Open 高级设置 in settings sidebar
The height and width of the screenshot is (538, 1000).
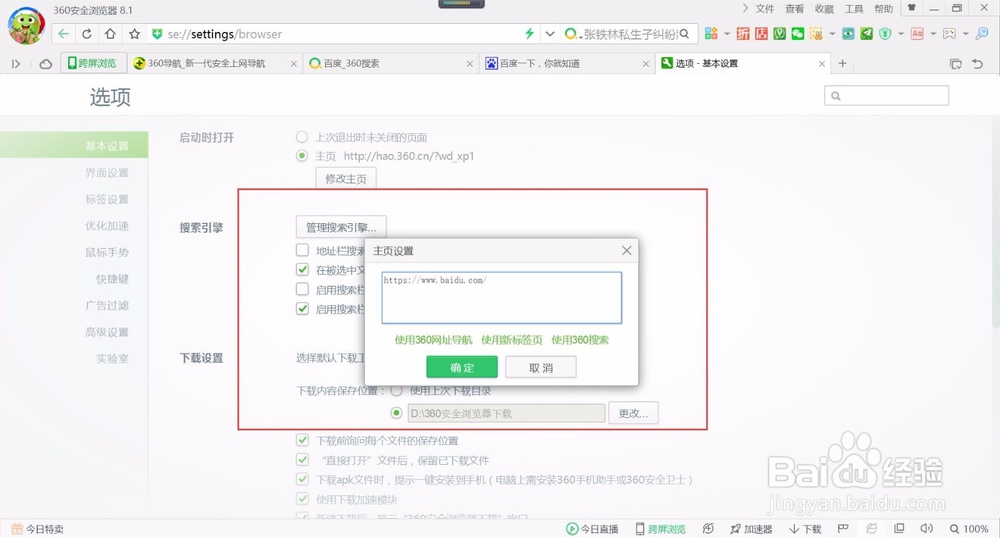click(107, 332)
